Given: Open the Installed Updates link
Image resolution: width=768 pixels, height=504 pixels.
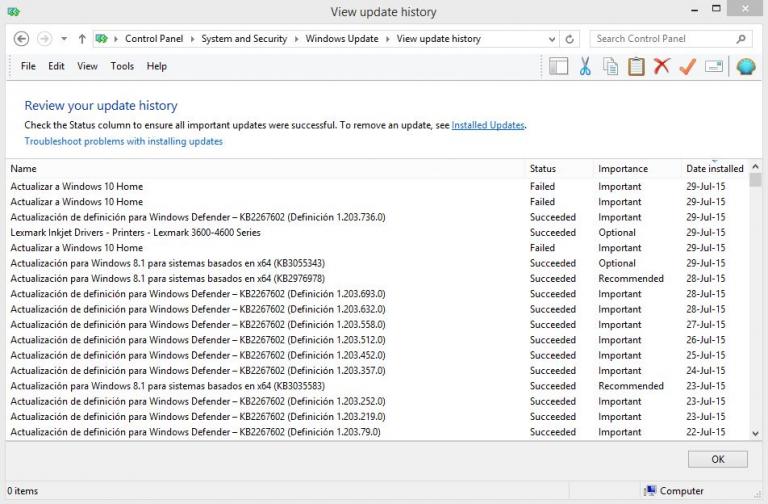Looking at the screenshot, I should point(488,125).
